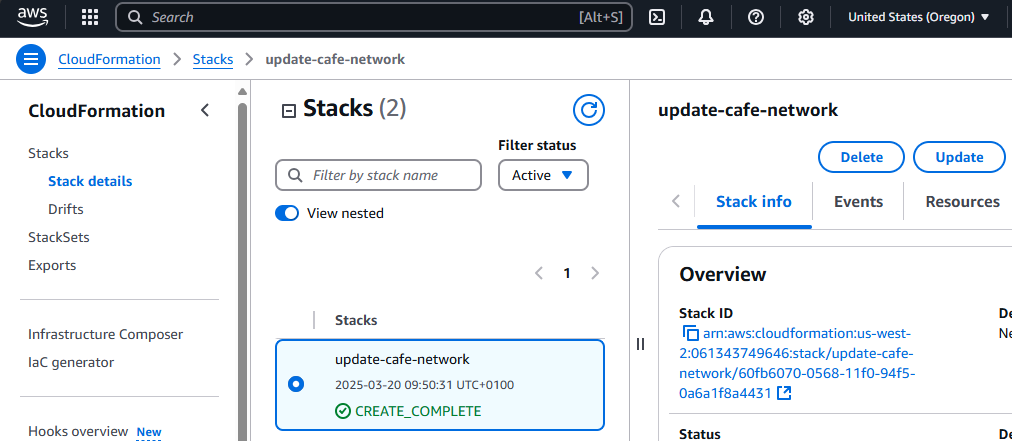Open the notifications bell
This screenshot has height=441, width=1012.
[706, 17]
